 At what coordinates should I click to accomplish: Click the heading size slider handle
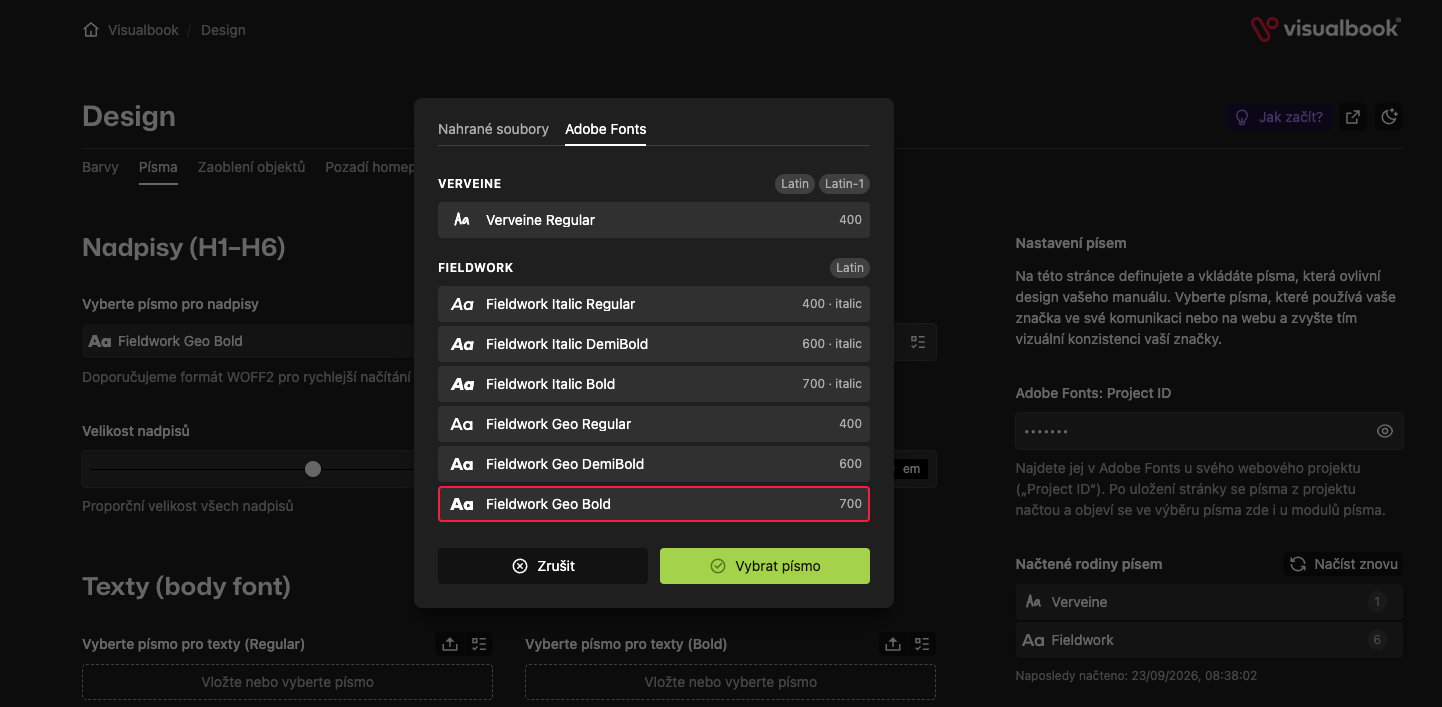tap(313, 469)
